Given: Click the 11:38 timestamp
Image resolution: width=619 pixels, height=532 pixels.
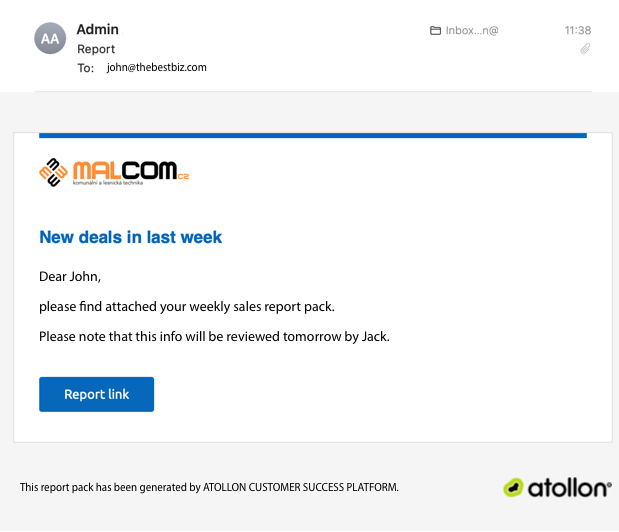Looking at the screenshot, I should (x=578, y=31).
